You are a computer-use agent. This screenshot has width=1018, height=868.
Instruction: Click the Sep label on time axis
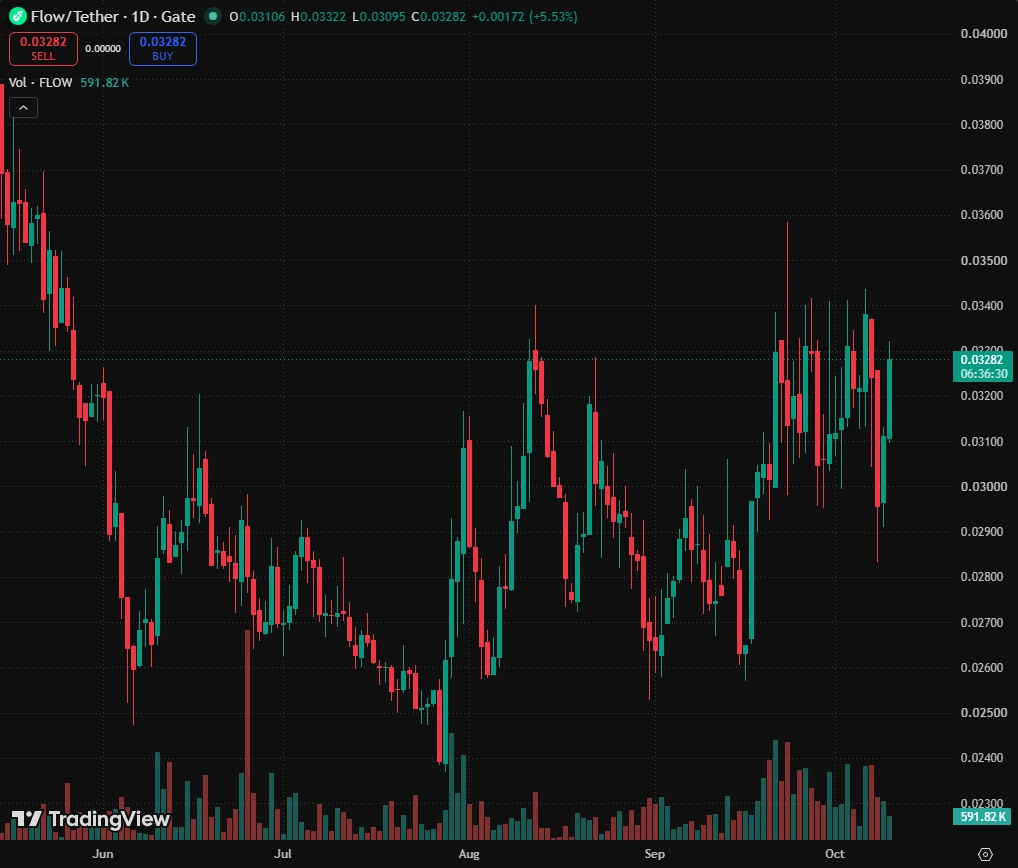pos(654,854)
